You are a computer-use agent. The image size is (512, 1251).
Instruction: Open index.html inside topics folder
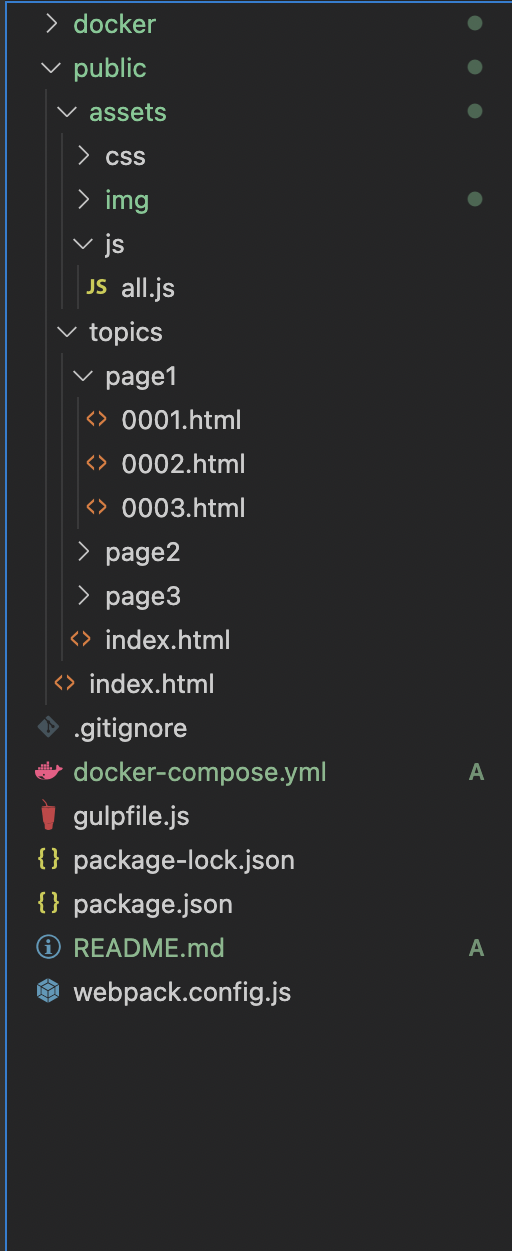point(168,640)
